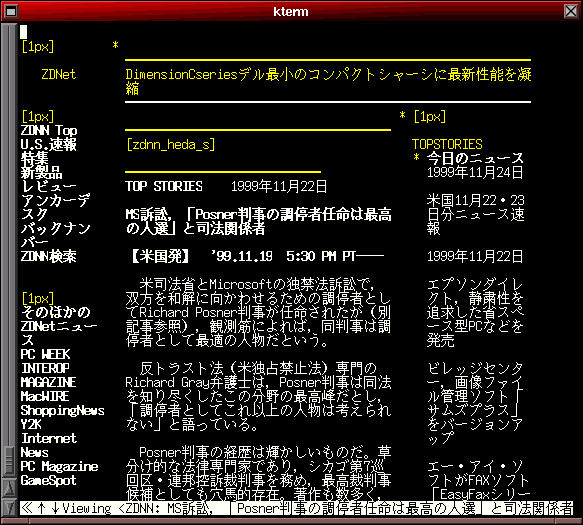This screenshot has width=583, height=525.
Task: Close the kterm window
Action: pos(571,11)
